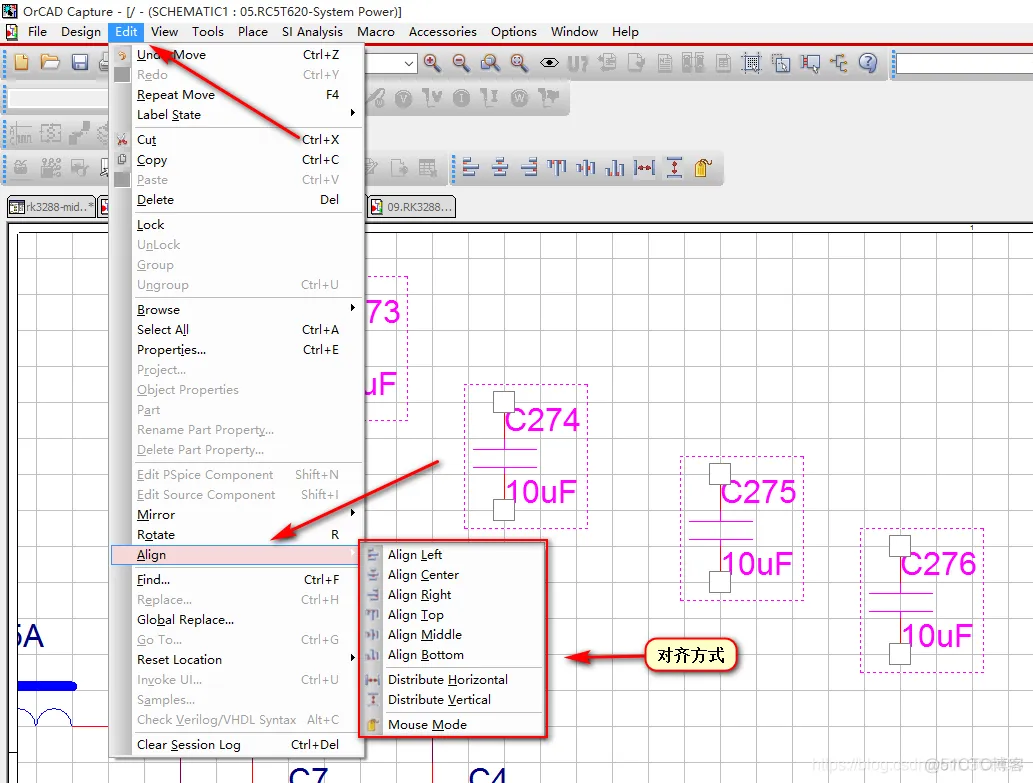Viewport: 1033px width, 783px height.
Task: Click the Save floppy disk icon
Action: click(80, 63)
